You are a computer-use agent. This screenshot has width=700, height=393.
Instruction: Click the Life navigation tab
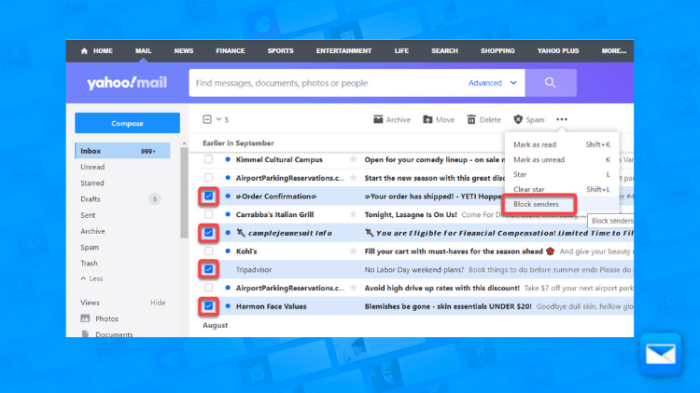click(401, 51)
